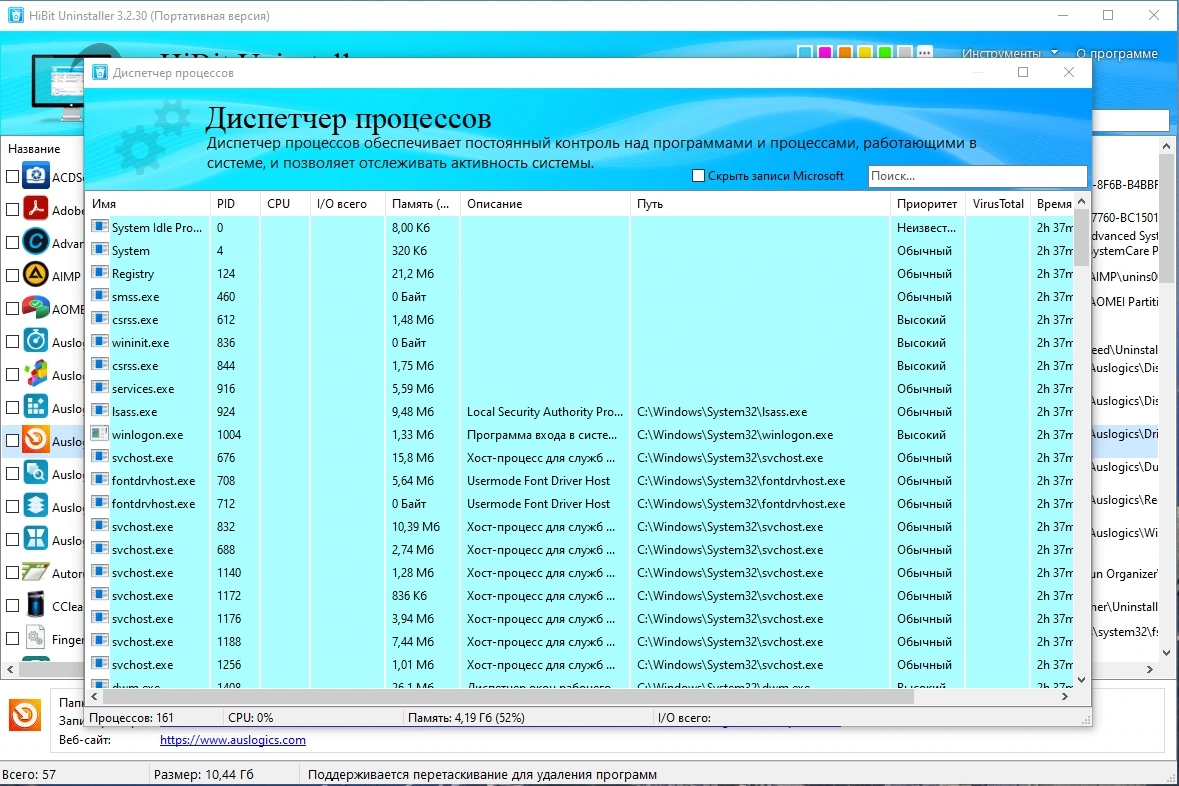The image size is (1179, 786).
Task: Click the System Idle Process row icon
Action: pos(99,227)
